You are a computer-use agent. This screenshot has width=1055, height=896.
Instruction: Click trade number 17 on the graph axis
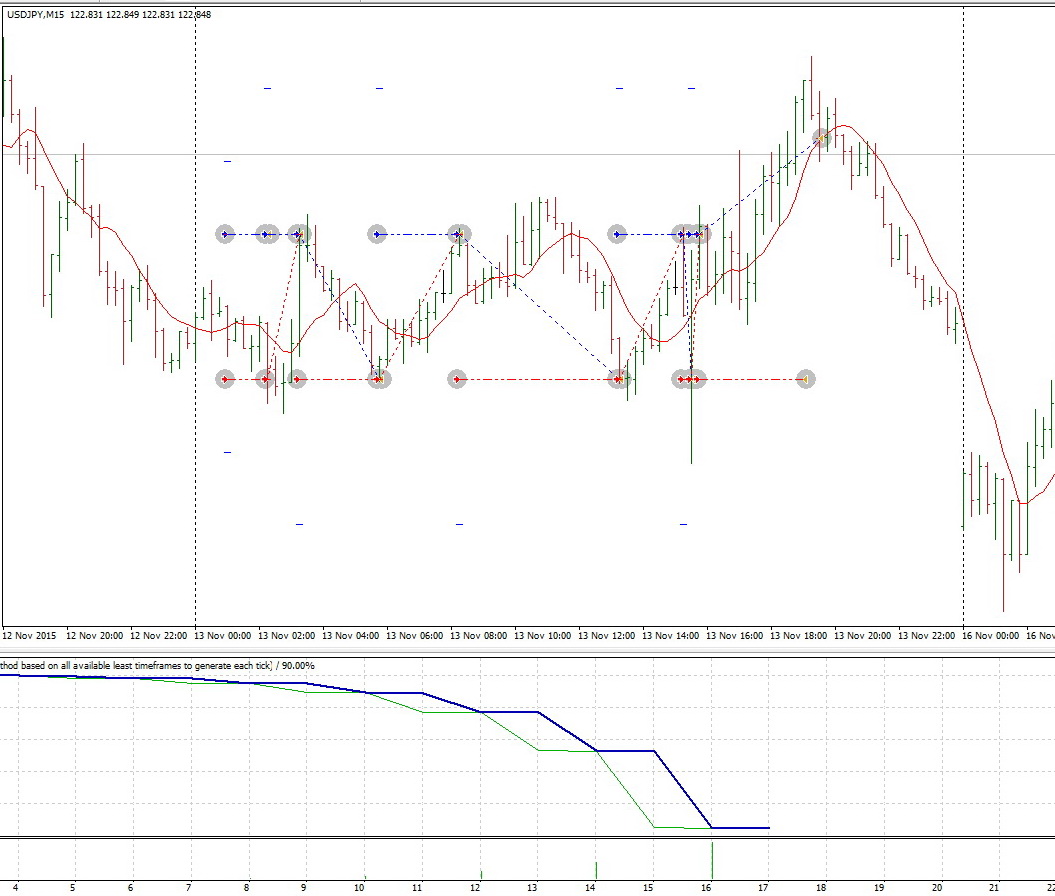[x=764, y=888]
